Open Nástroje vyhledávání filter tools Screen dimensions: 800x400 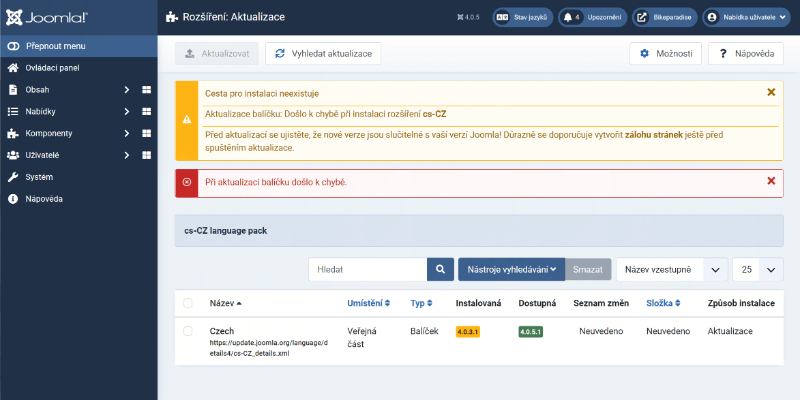point(511,269)
